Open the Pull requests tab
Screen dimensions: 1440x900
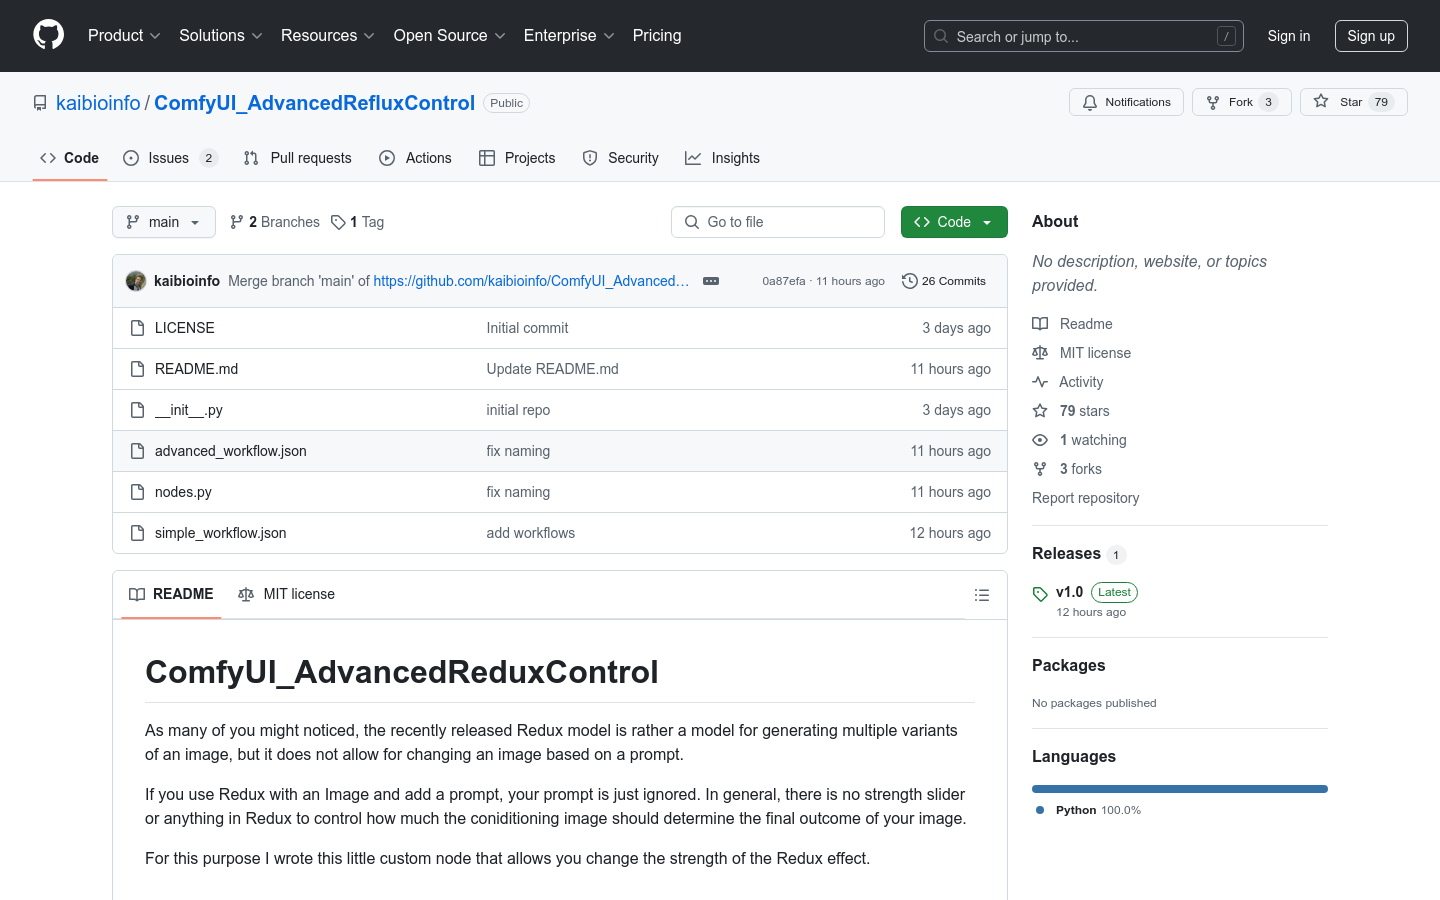(298, 158)
